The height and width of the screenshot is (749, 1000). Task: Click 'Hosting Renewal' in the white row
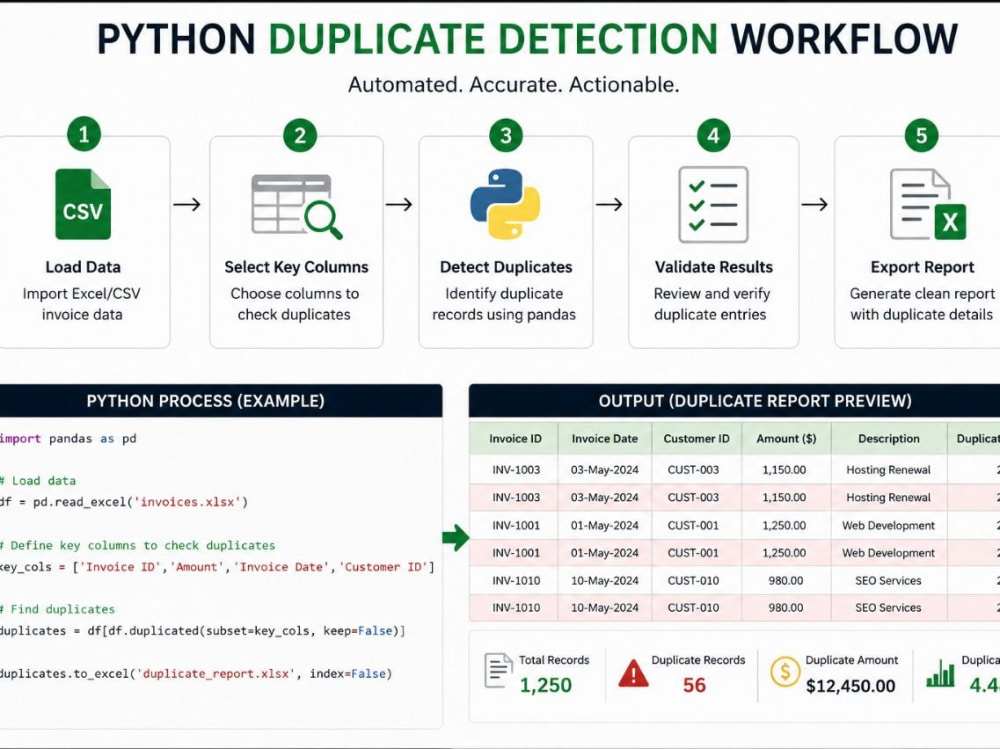(888, 470)
